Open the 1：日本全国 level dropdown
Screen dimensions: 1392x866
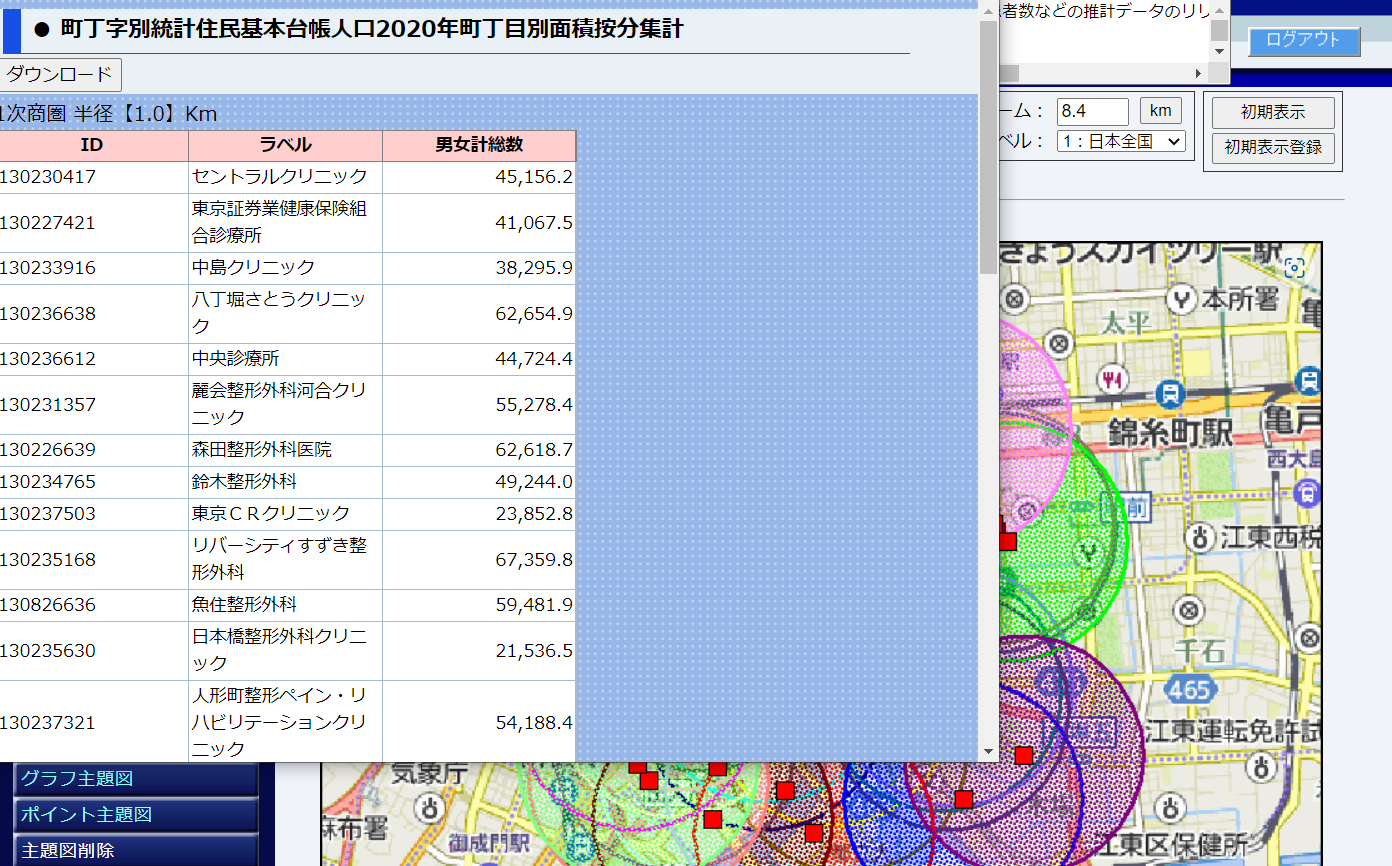(x=1121, y=141)
